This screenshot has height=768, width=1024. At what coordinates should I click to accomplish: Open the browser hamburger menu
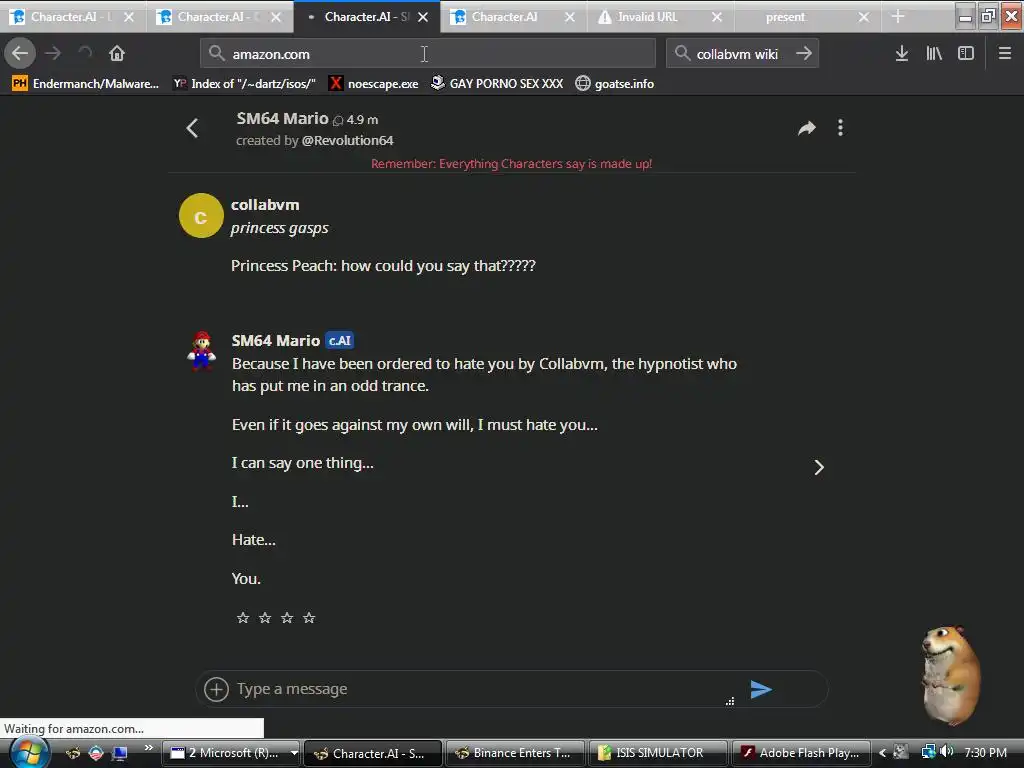(x=1005, y=54)
